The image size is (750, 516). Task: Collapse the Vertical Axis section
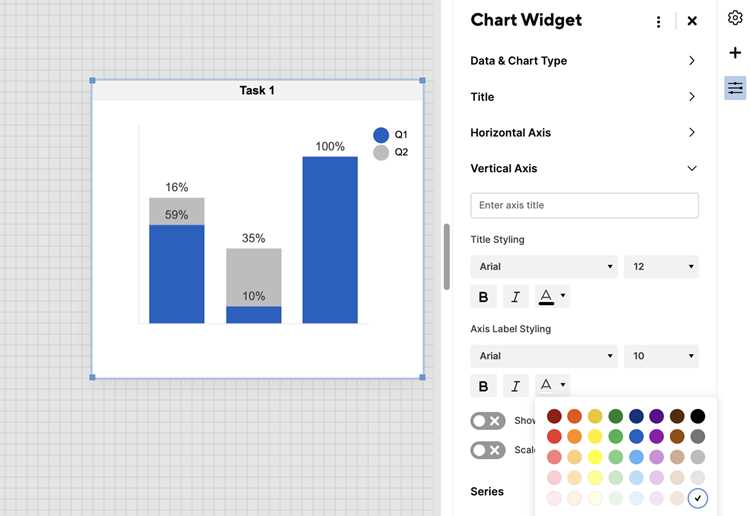coord(584,168)
